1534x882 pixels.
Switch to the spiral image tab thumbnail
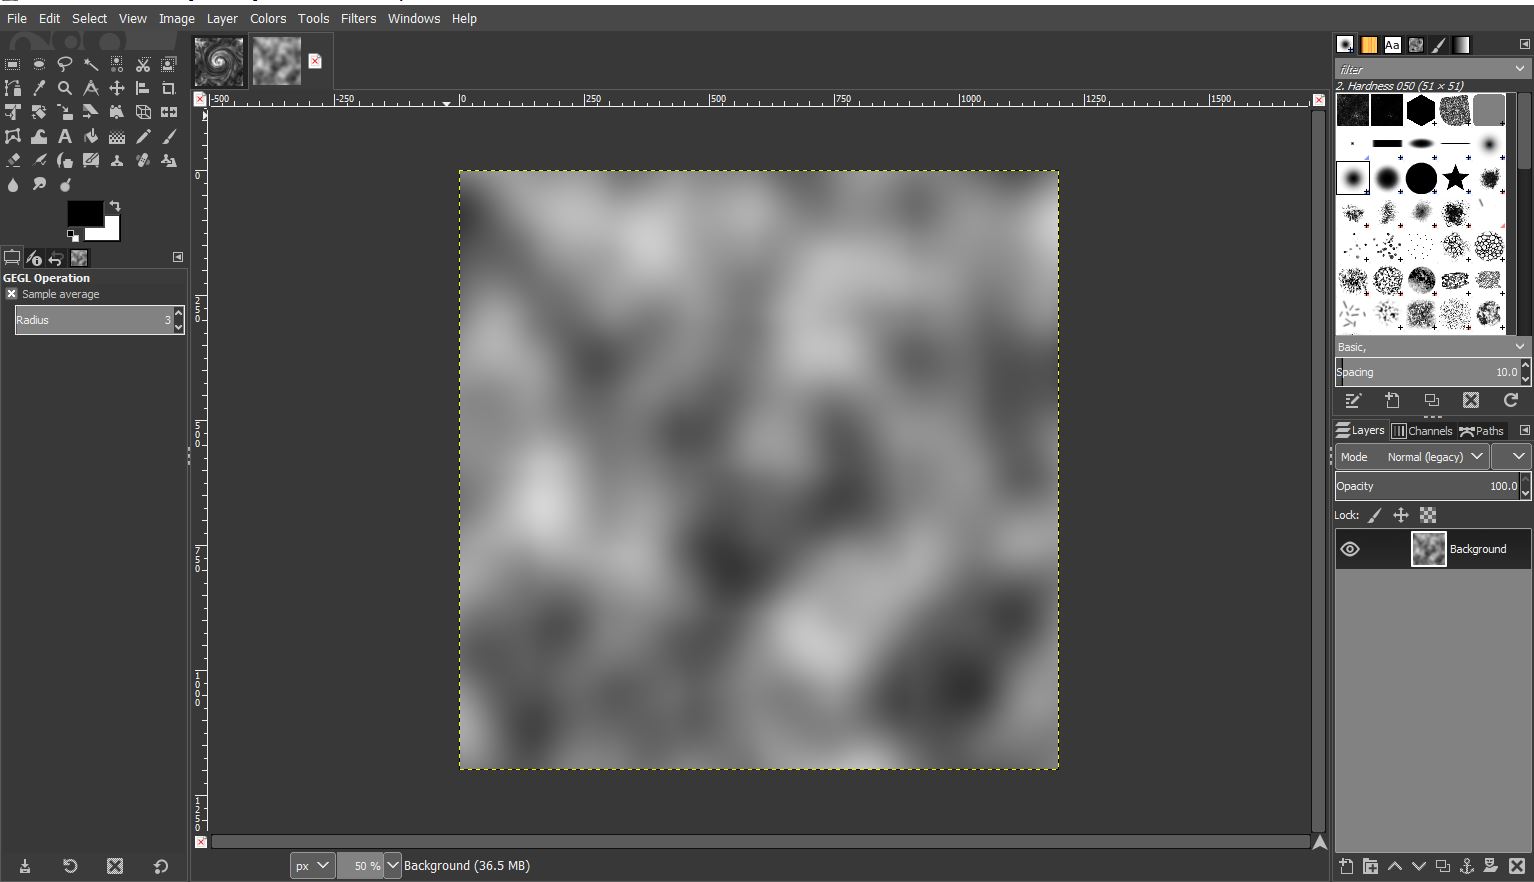(219, 62)
